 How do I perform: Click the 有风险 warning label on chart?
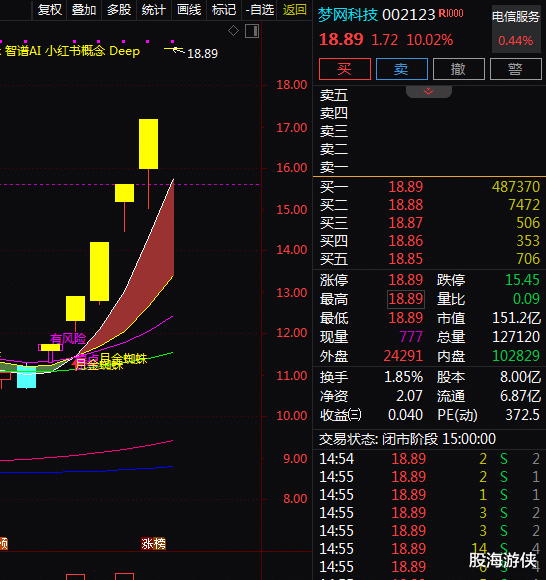[68, 338]
